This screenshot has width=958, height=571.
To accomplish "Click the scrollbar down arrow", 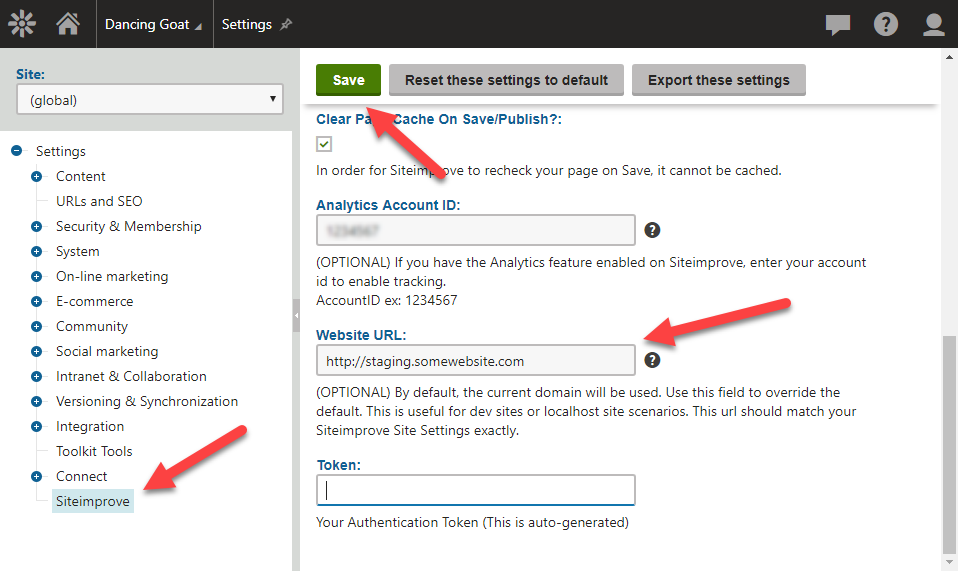I will coord(949,562).
